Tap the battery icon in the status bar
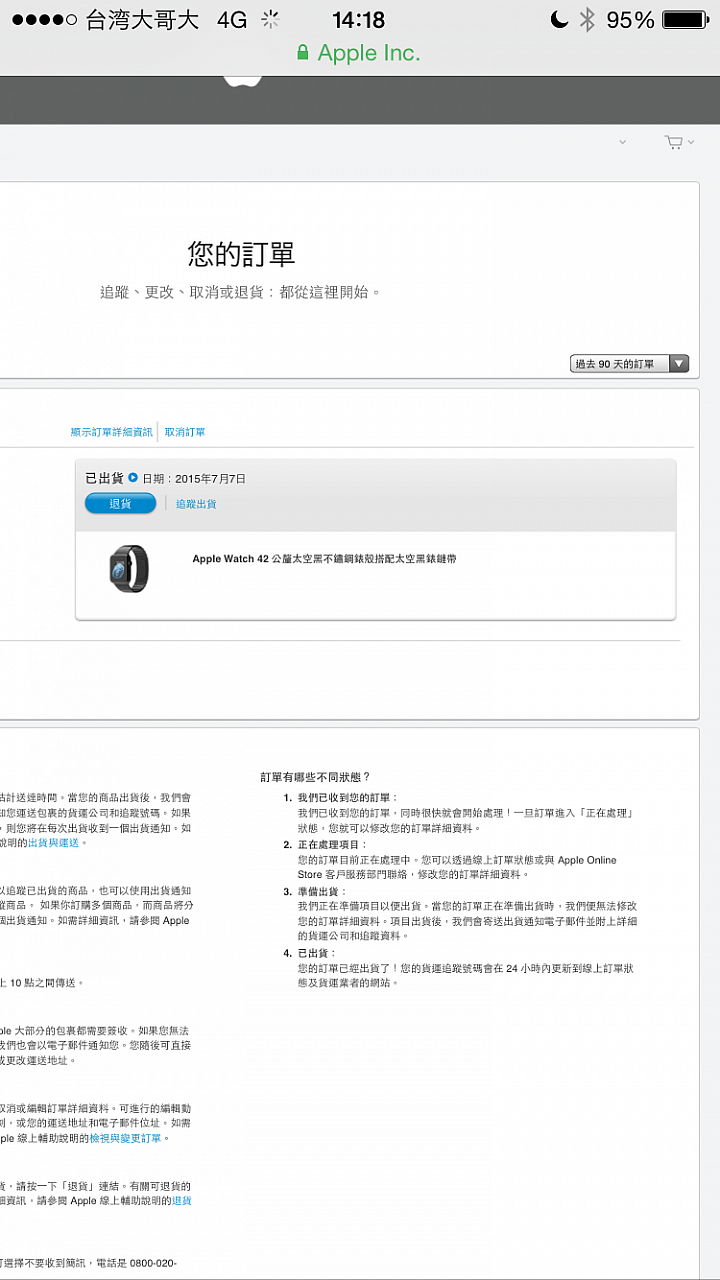 tap(685, 20)
